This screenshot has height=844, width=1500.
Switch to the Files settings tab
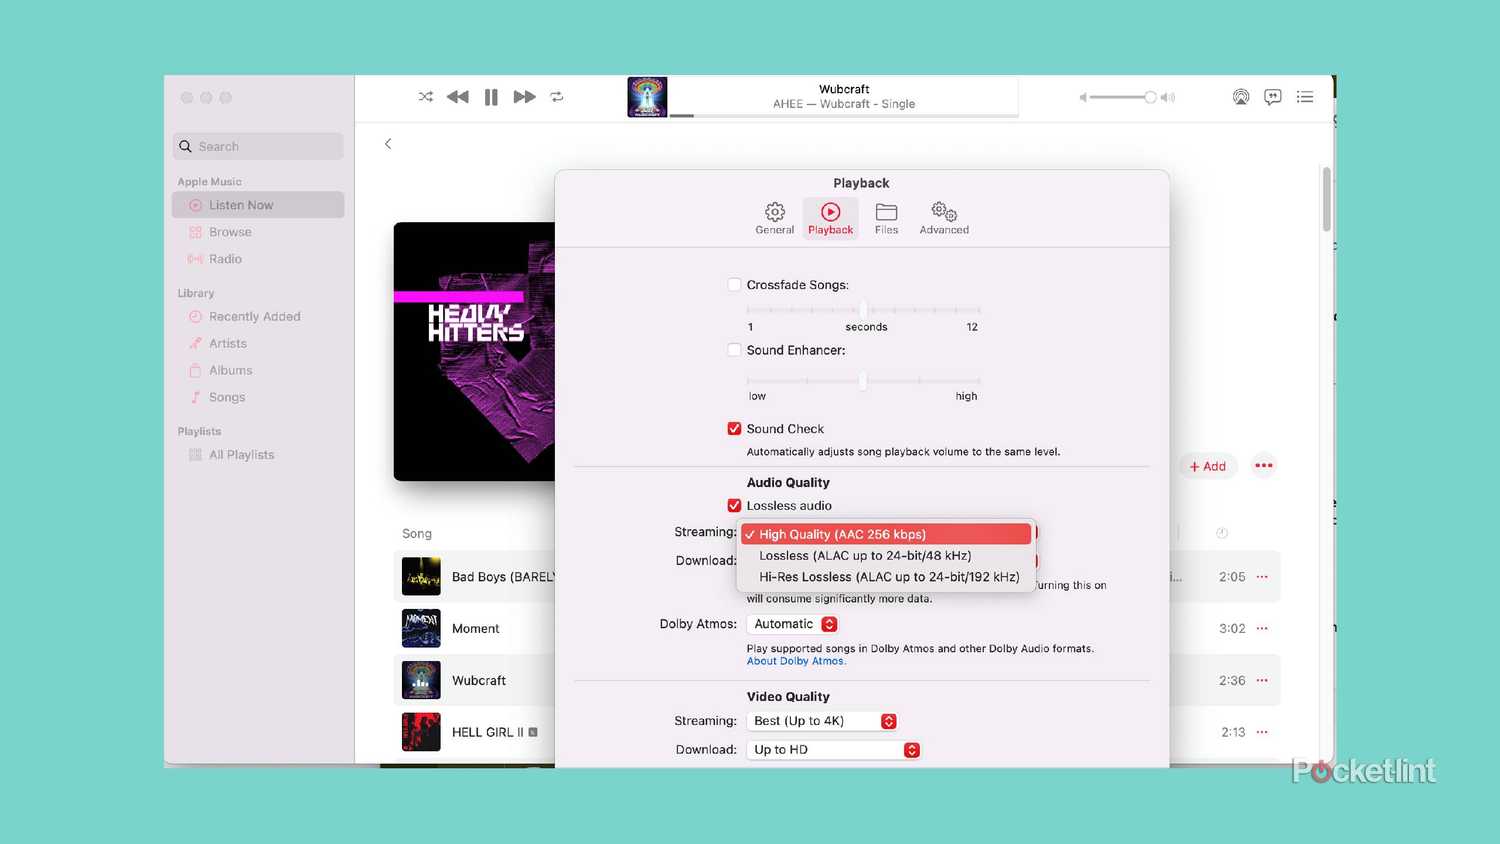[886, 217]
